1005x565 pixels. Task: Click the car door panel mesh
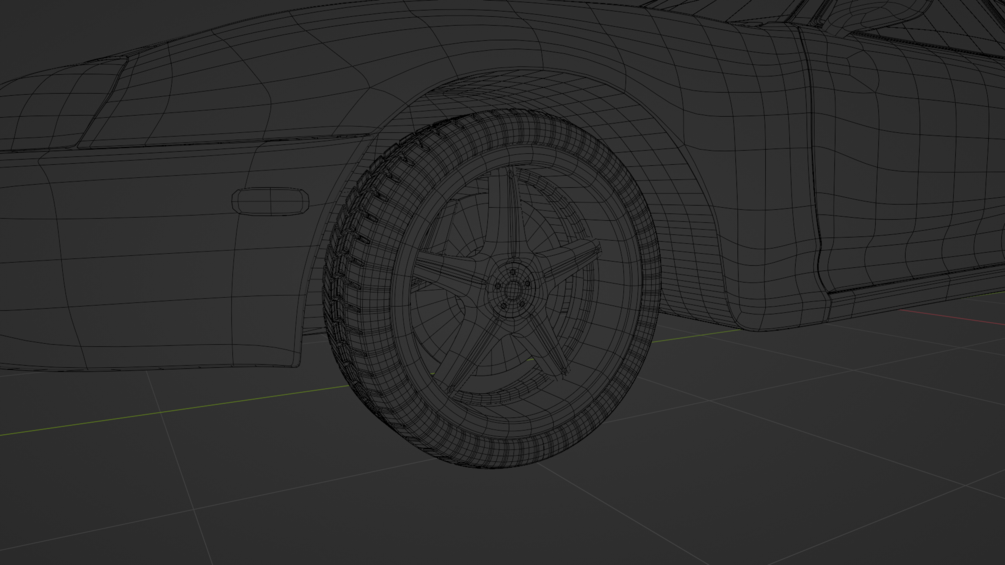[x=910, y=160]
